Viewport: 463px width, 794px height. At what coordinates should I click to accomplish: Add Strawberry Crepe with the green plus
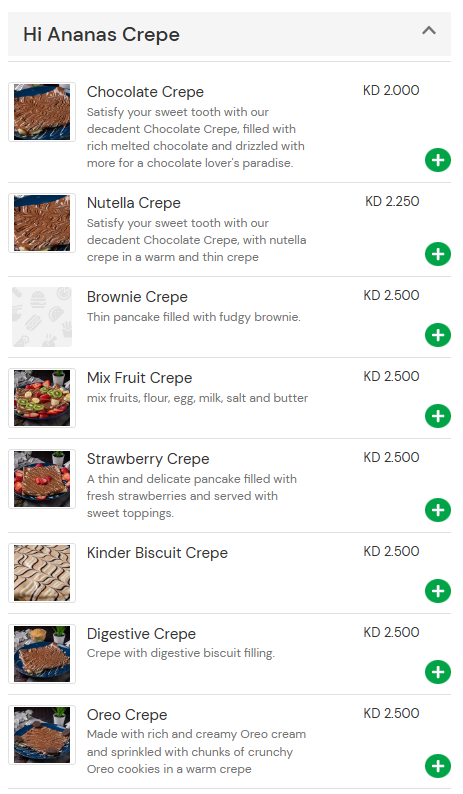(x=438, y=510)
